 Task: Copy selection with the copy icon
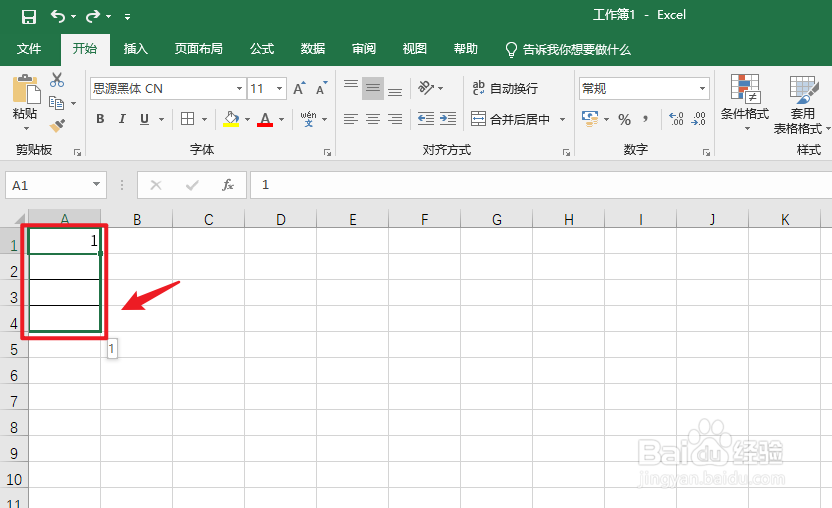56,102
